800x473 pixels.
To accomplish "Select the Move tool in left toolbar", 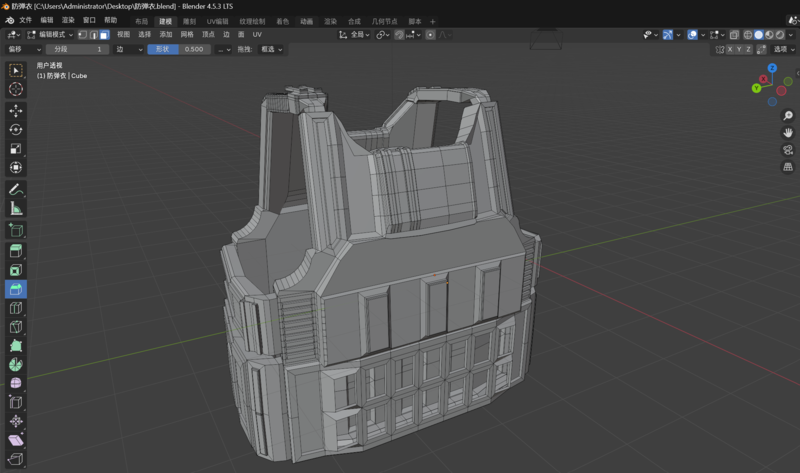I will [16, 110].
